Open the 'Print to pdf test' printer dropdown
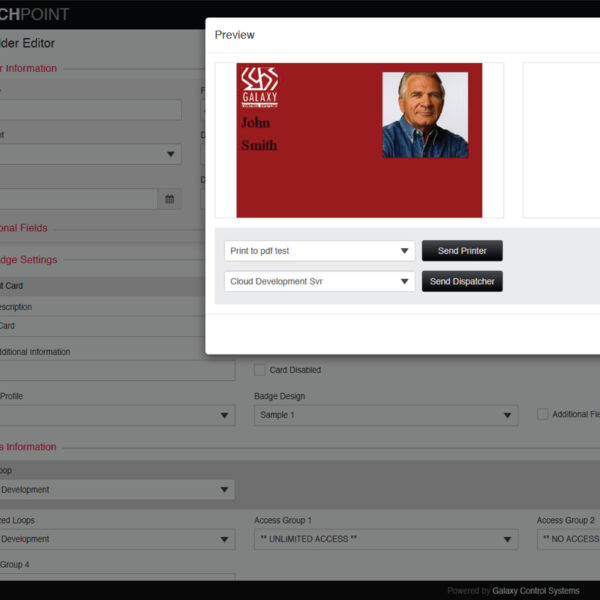Screen dimensions: 600x600 (319, 251)
